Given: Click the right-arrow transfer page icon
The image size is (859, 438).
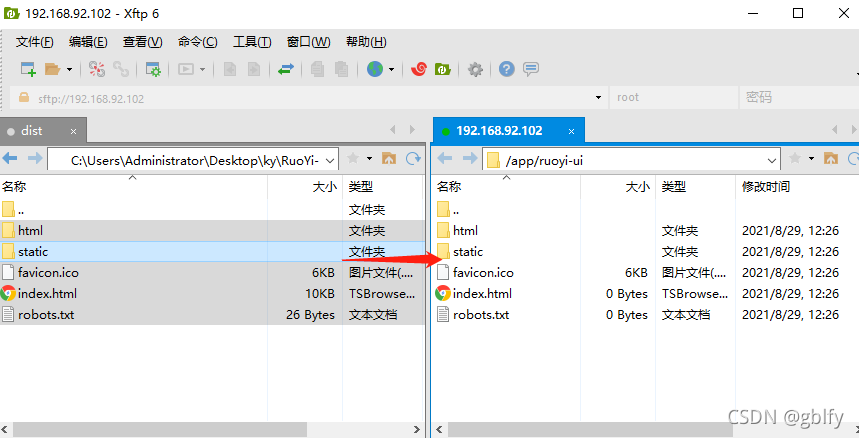Looking at the screenshot, I should (254, 69).
